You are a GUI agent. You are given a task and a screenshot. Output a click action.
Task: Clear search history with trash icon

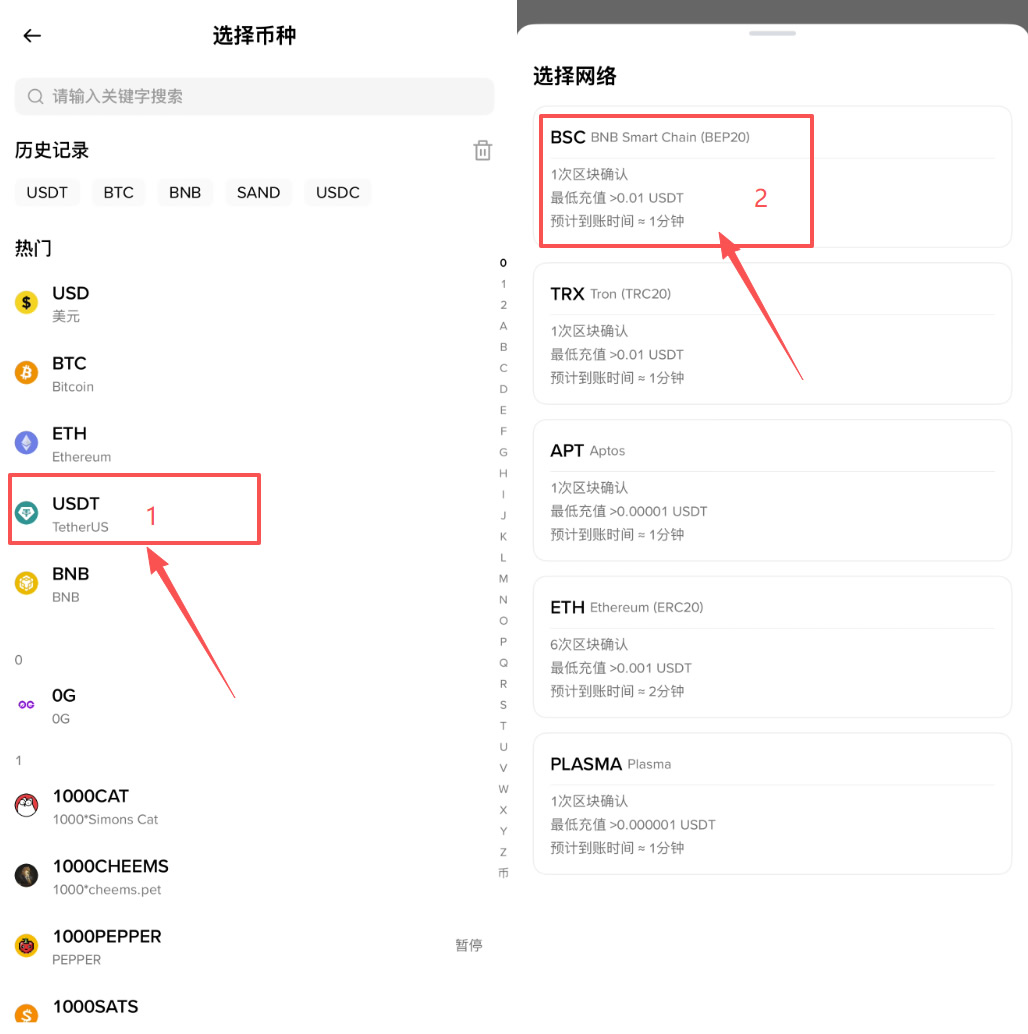click(x=483, y=150)
